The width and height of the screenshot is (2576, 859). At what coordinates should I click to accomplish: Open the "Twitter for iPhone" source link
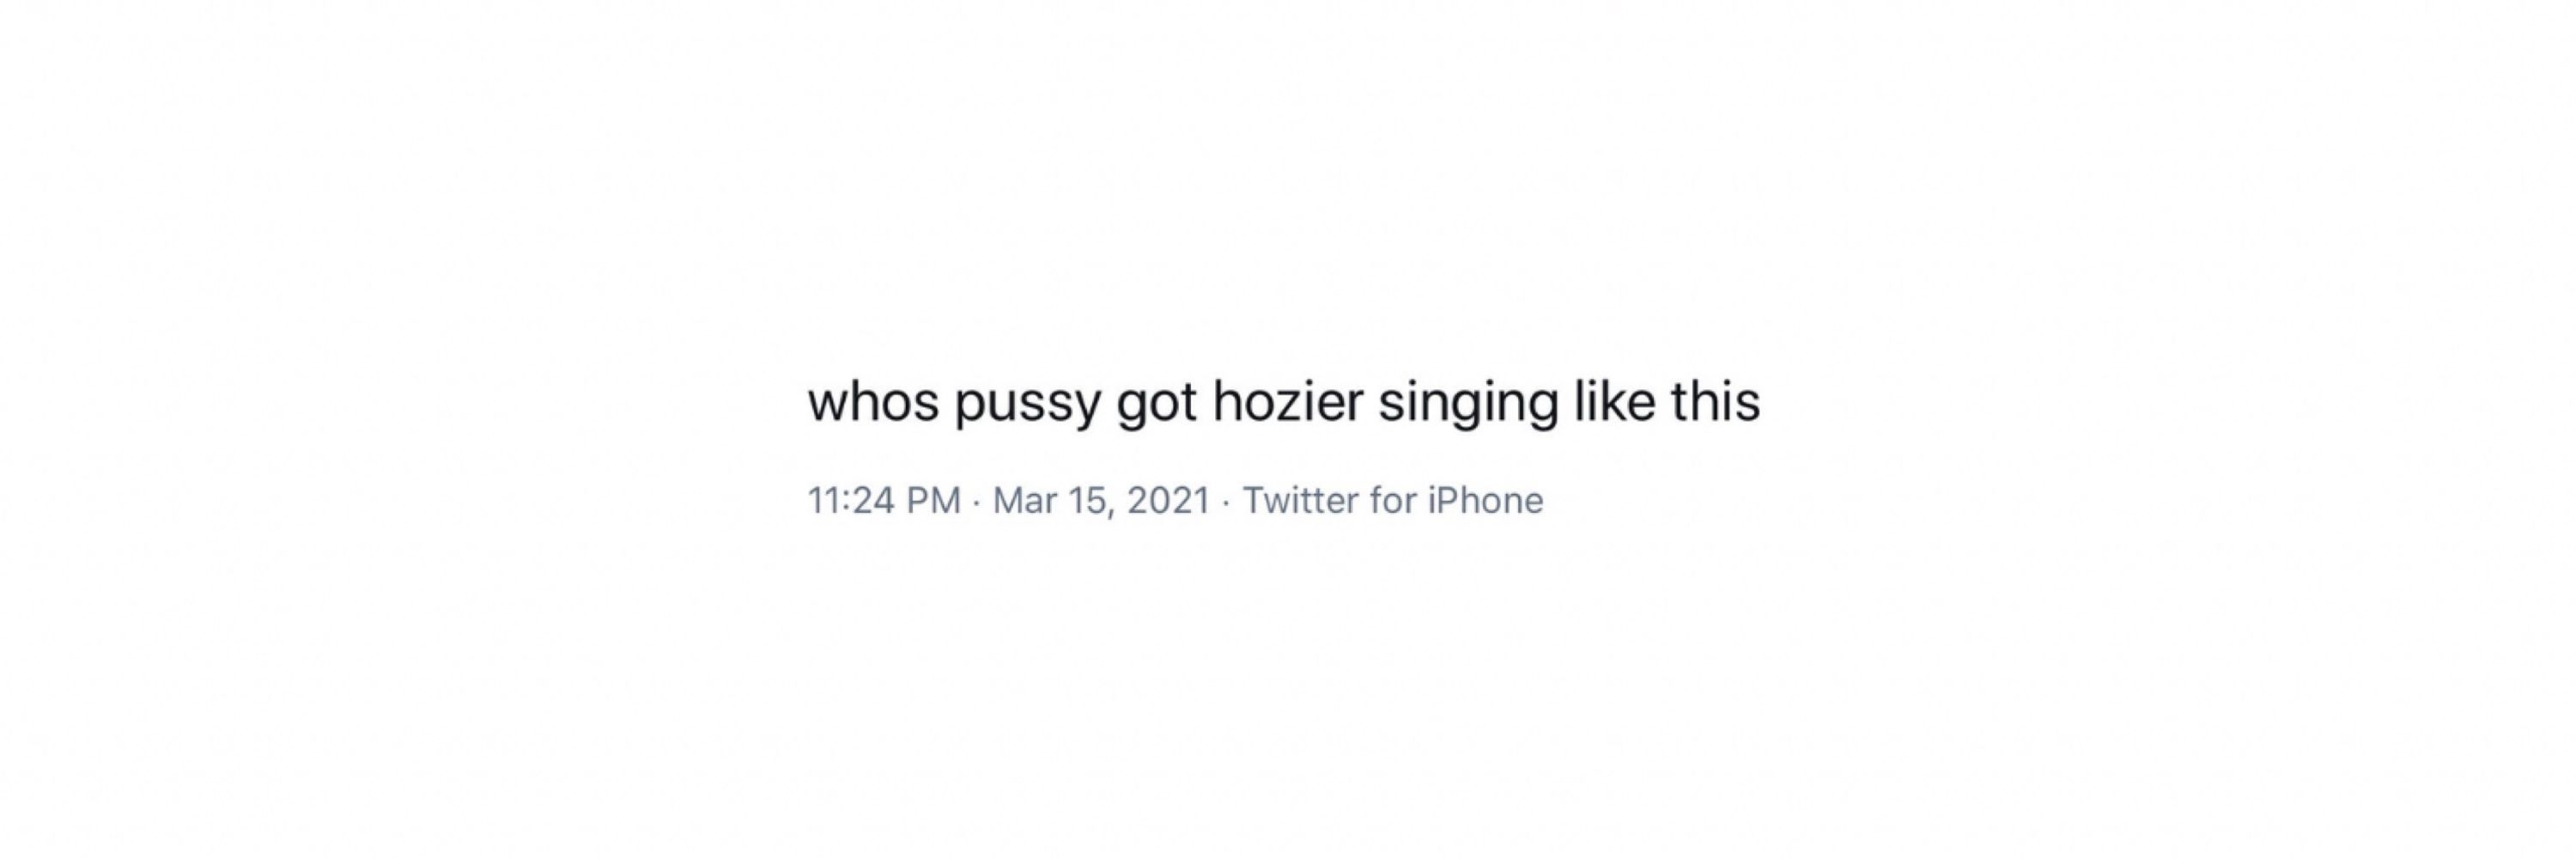(1393, 500)
